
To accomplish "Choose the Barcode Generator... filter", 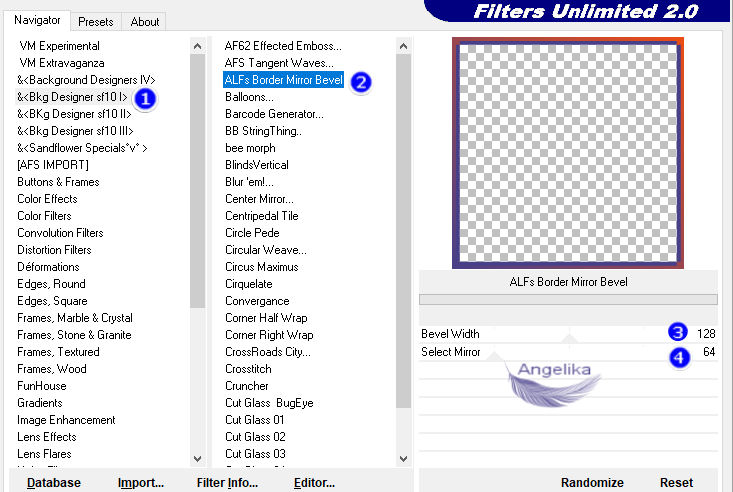I will 273,114.
